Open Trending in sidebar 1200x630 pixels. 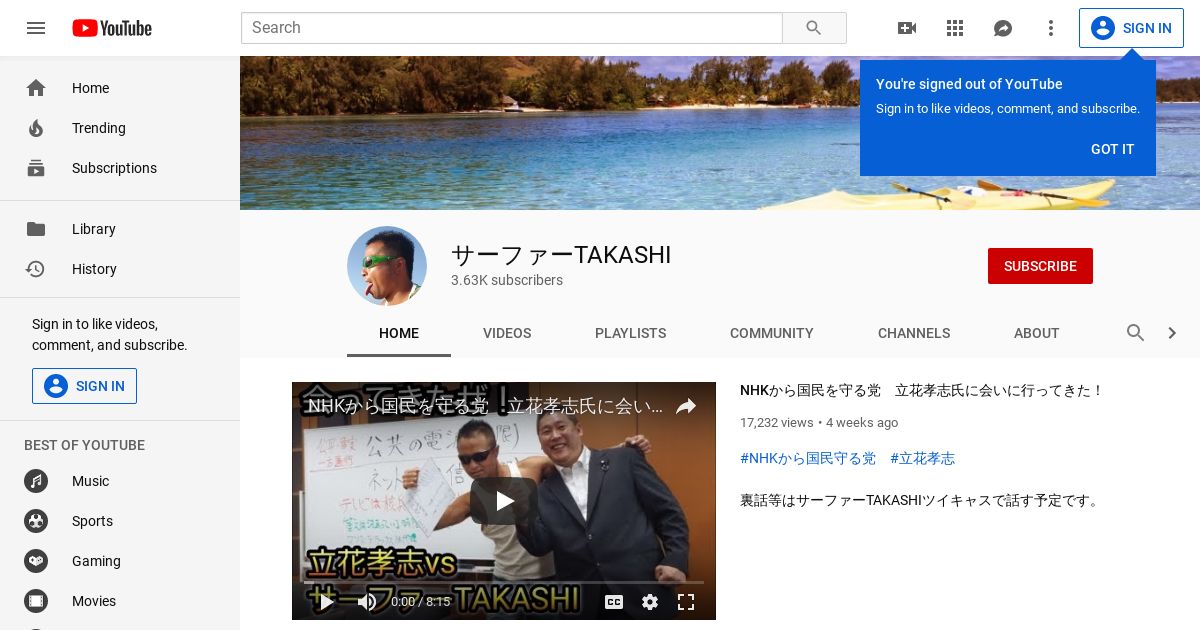point(120,128)
